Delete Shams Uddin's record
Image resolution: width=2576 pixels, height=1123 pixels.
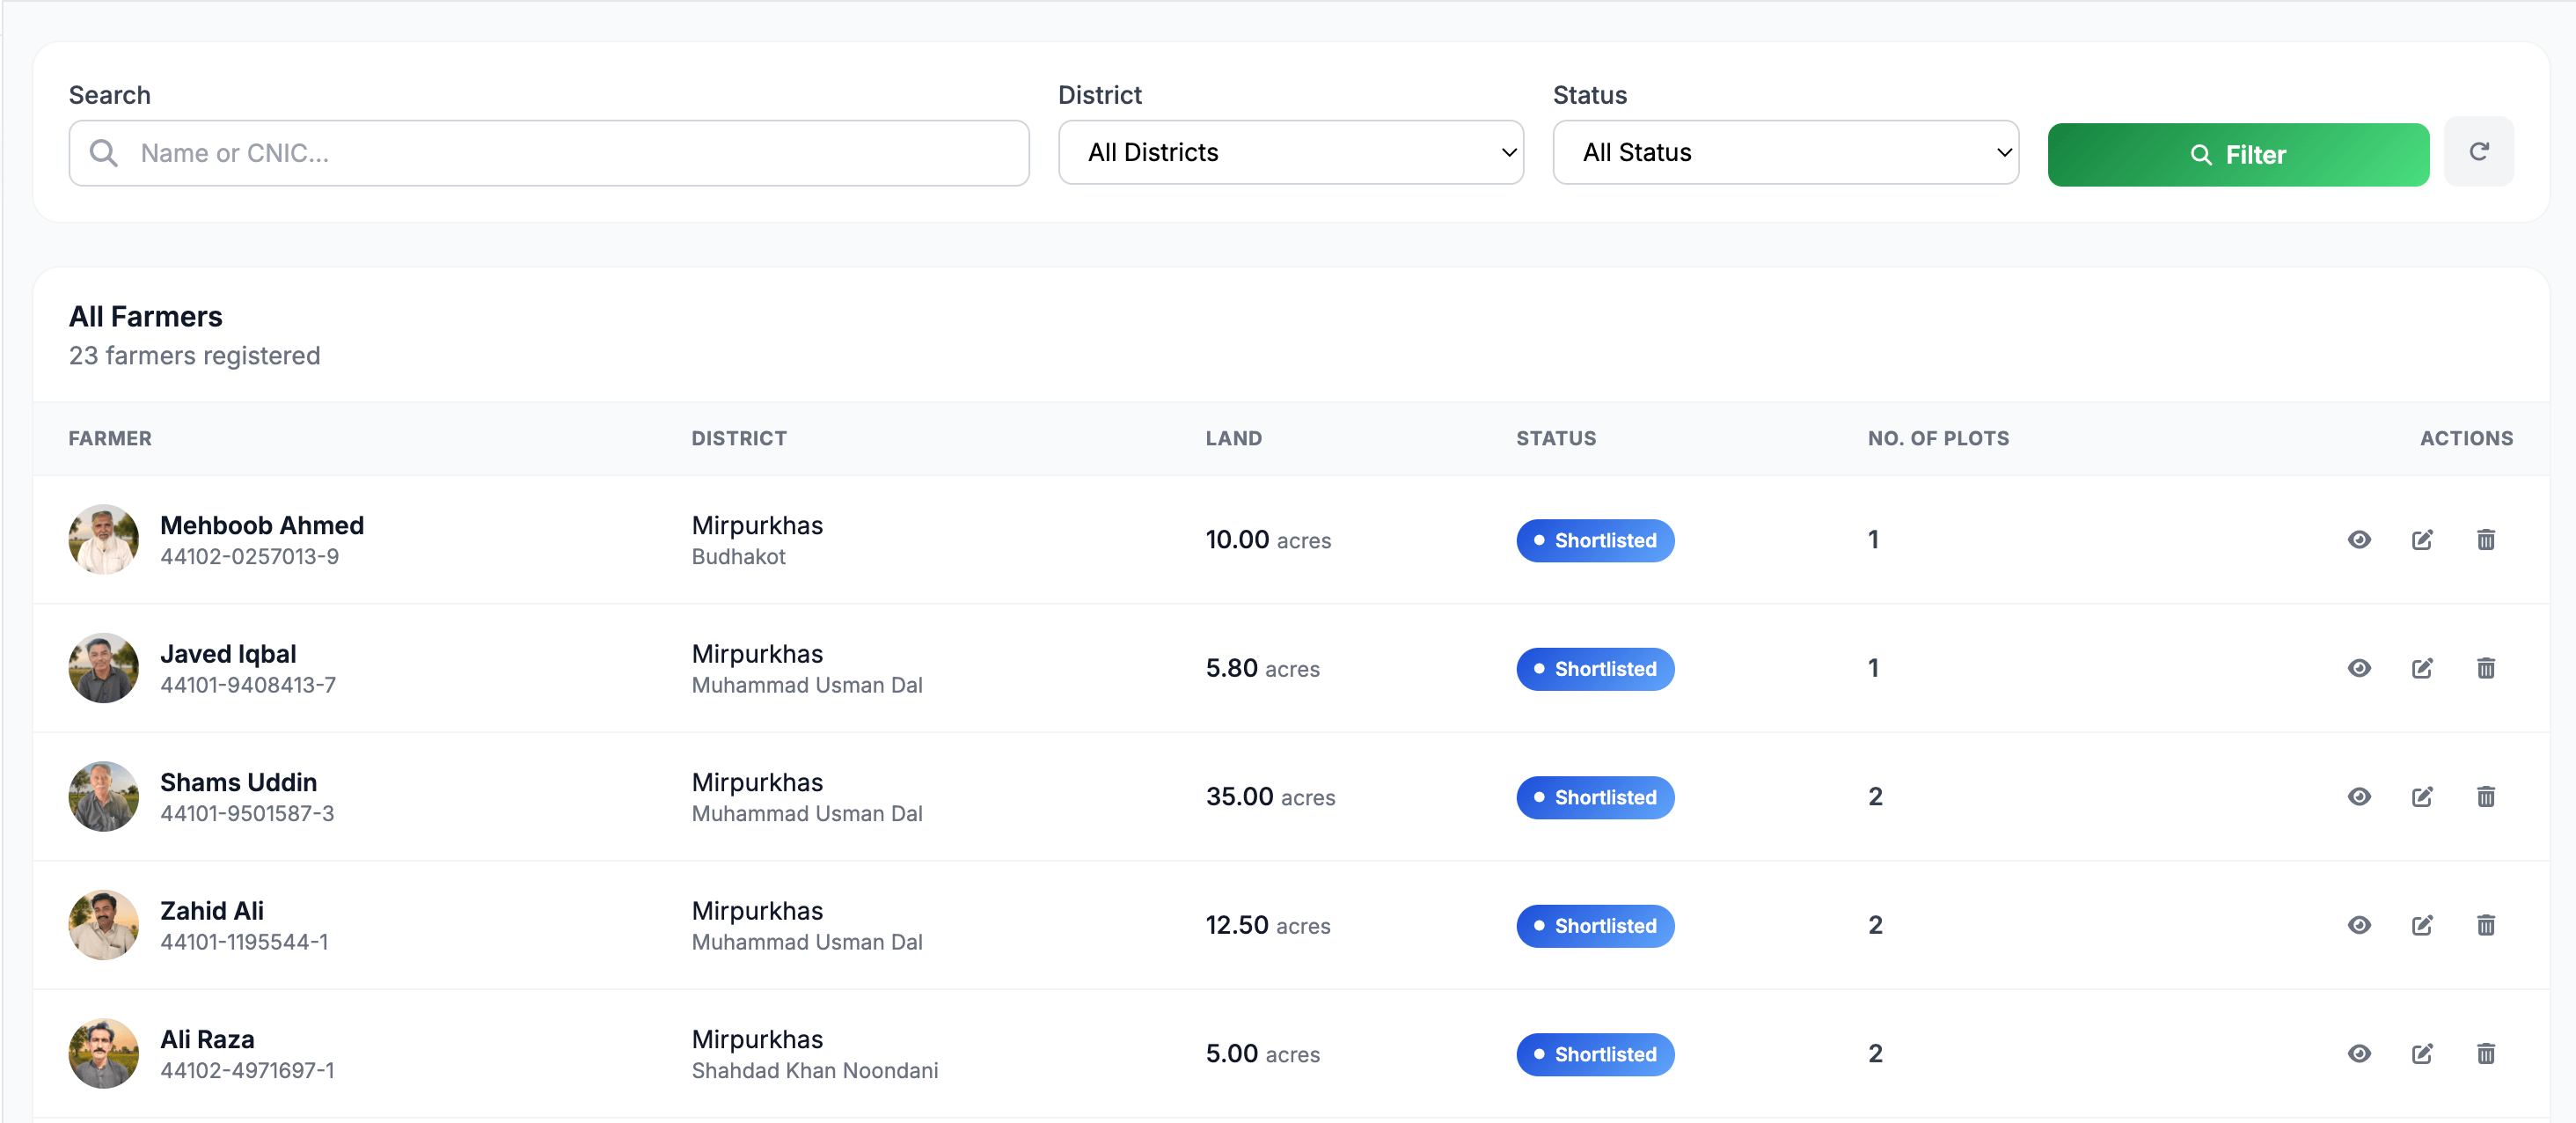pos(2486,797)
